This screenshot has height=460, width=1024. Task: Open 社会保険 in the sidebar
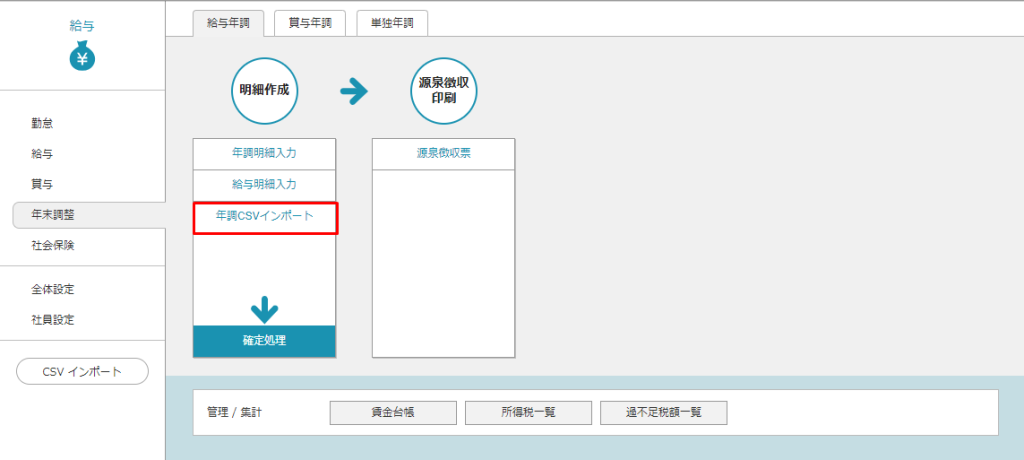click(x=53, y=246)
